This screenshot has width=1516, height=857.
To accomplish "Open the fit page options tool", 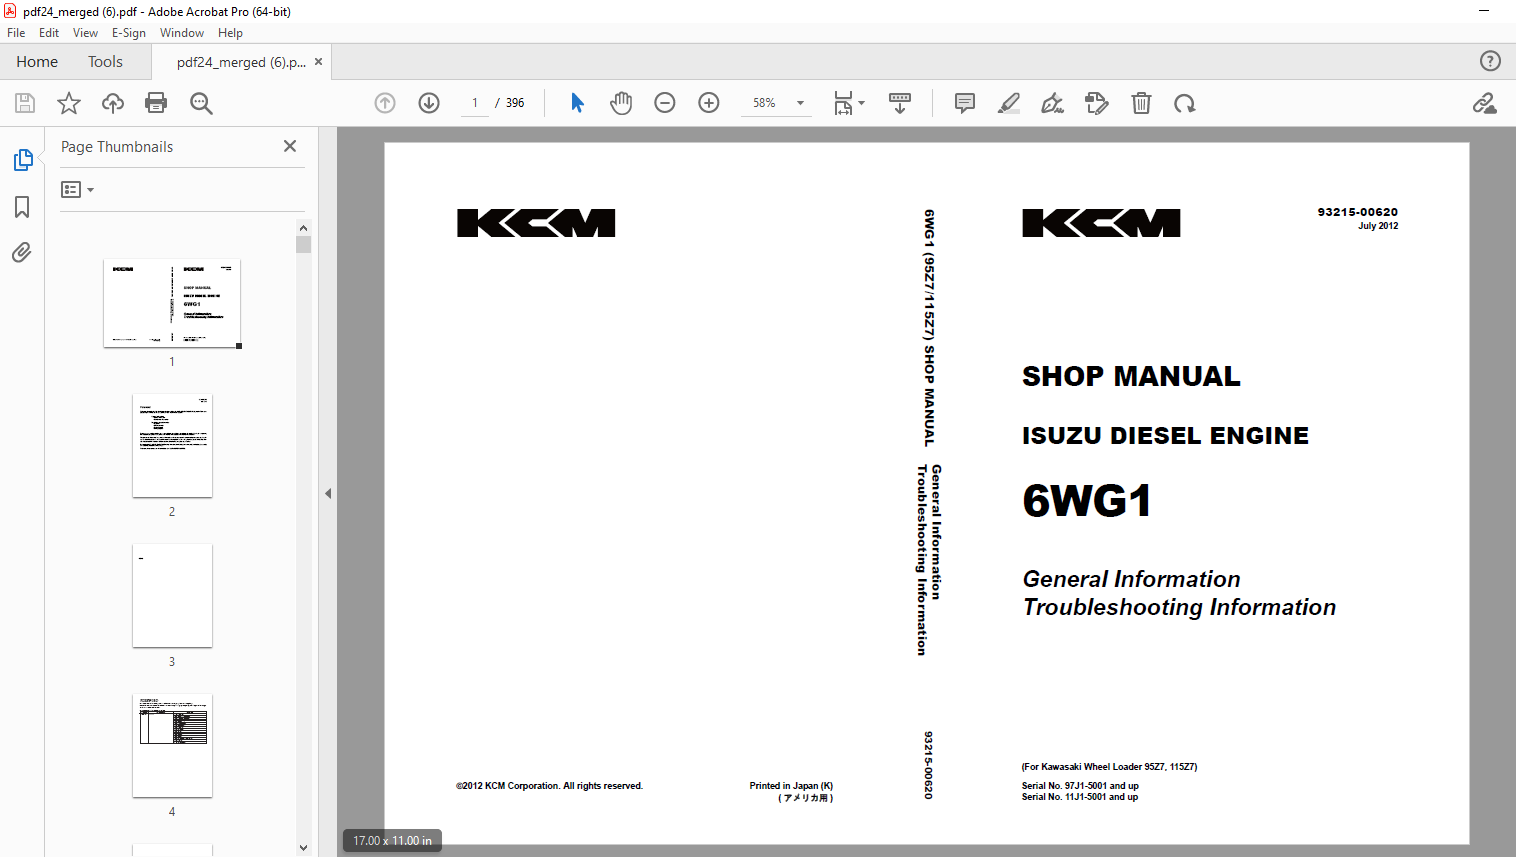I will click(843, 103).
